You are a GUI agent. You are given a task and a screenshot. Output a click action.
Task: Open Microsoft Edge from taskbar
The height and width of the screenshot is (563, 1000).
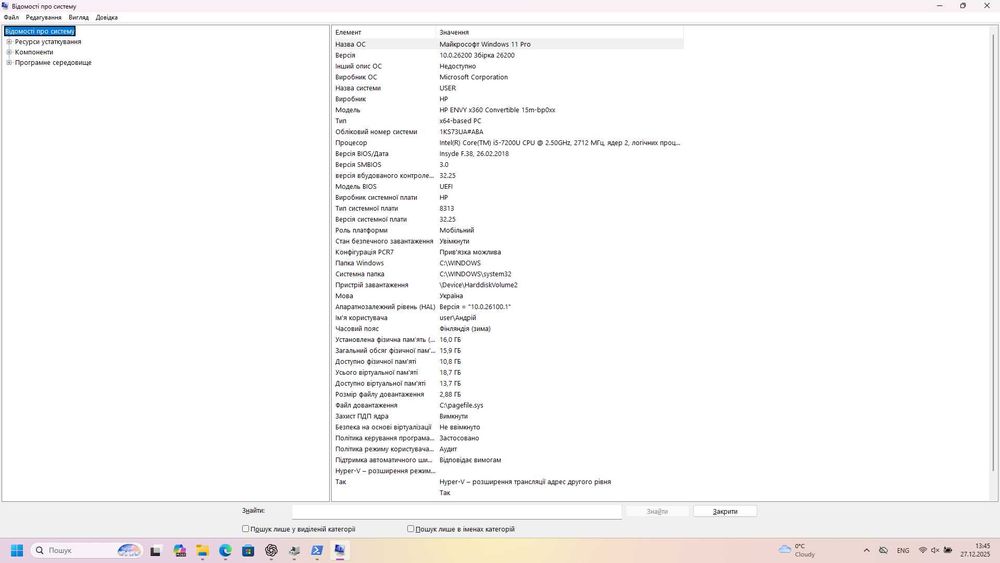(225, 550)
